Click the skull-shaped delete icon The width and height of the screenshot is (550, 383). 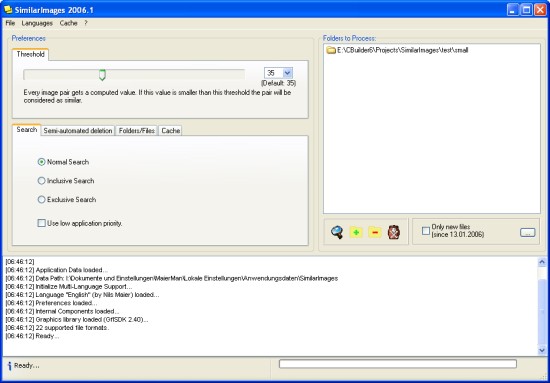coord(394,232)
